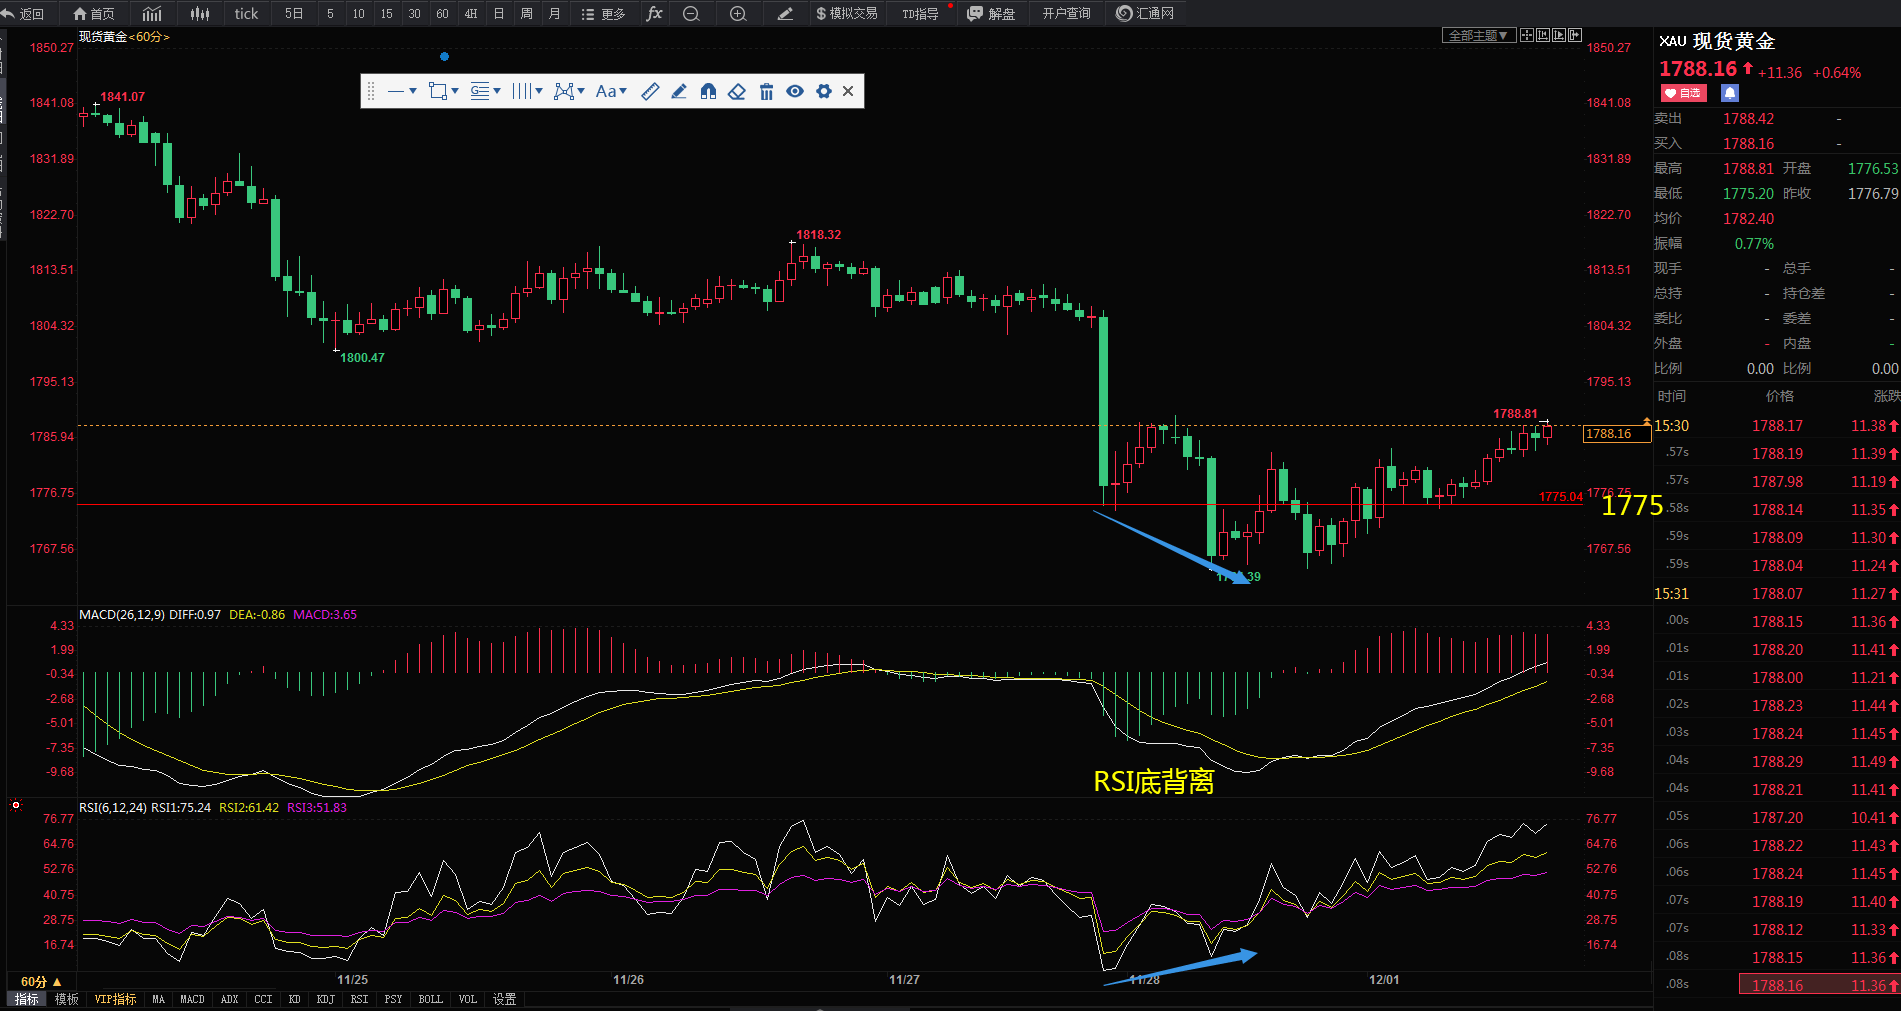1901x1011 pixels.
Task: Select the eraser tool in drawing toolbar
Action: pyautogui.click(x=737, y=92)
